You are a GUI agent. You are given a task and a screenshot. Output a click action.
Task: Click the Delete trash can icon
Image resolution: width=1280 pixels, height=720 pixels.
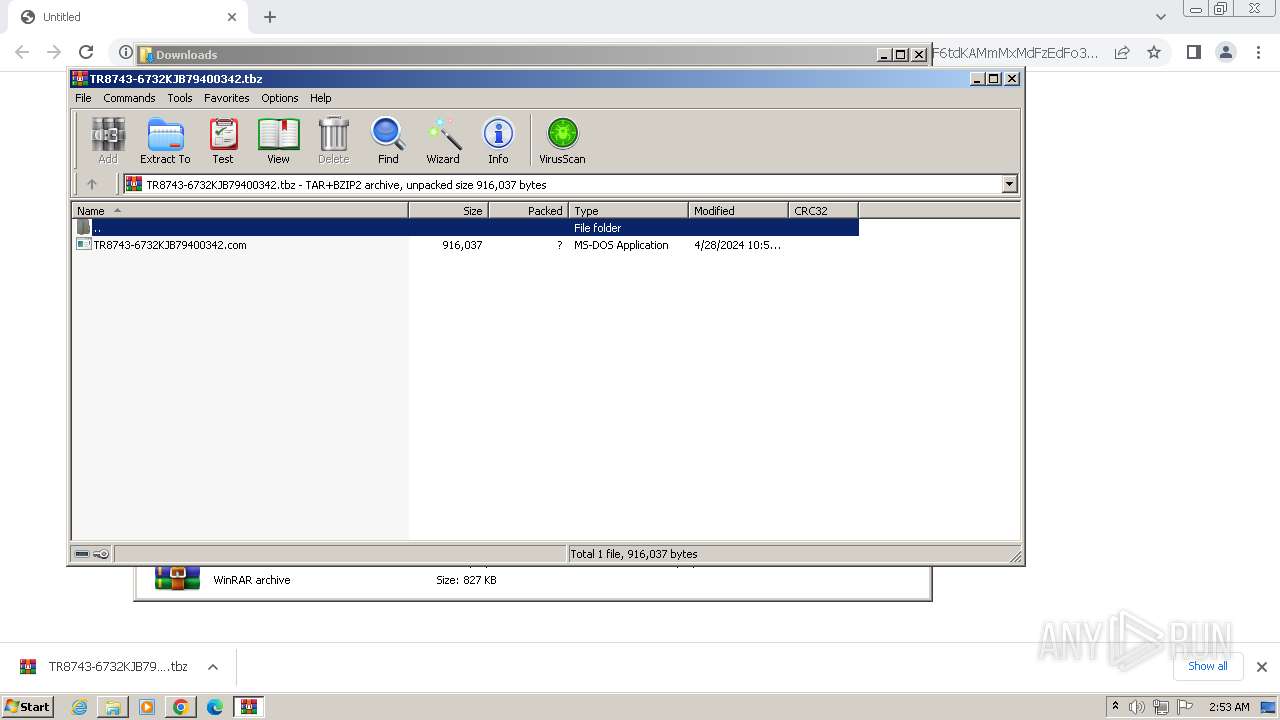click(x=334, y=140)
